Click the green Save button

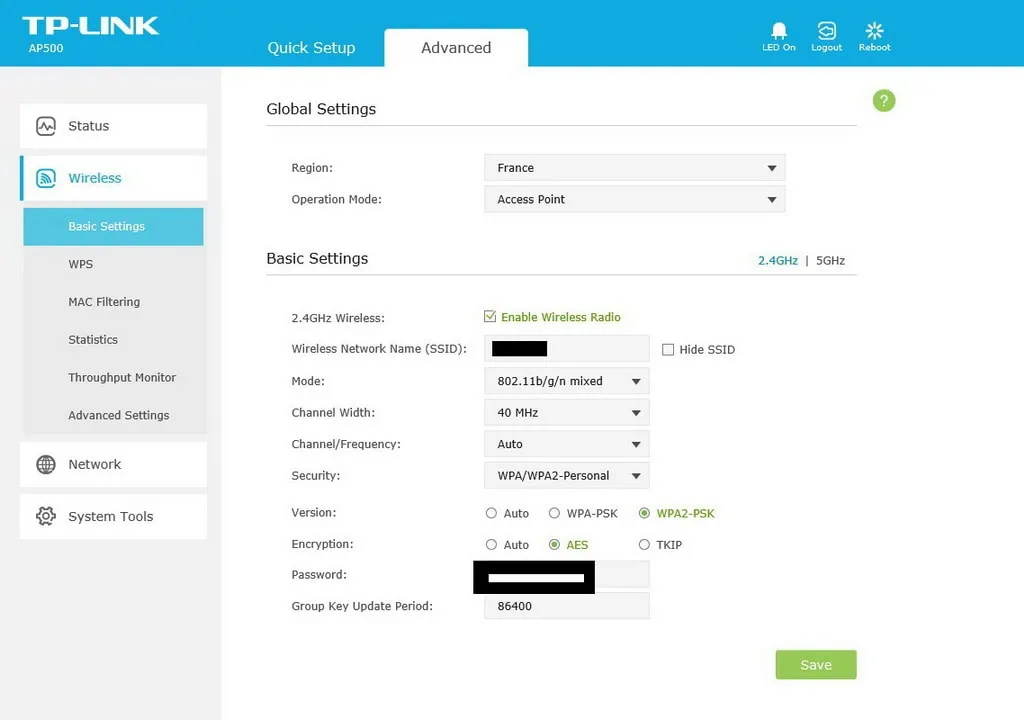point(816,665)
